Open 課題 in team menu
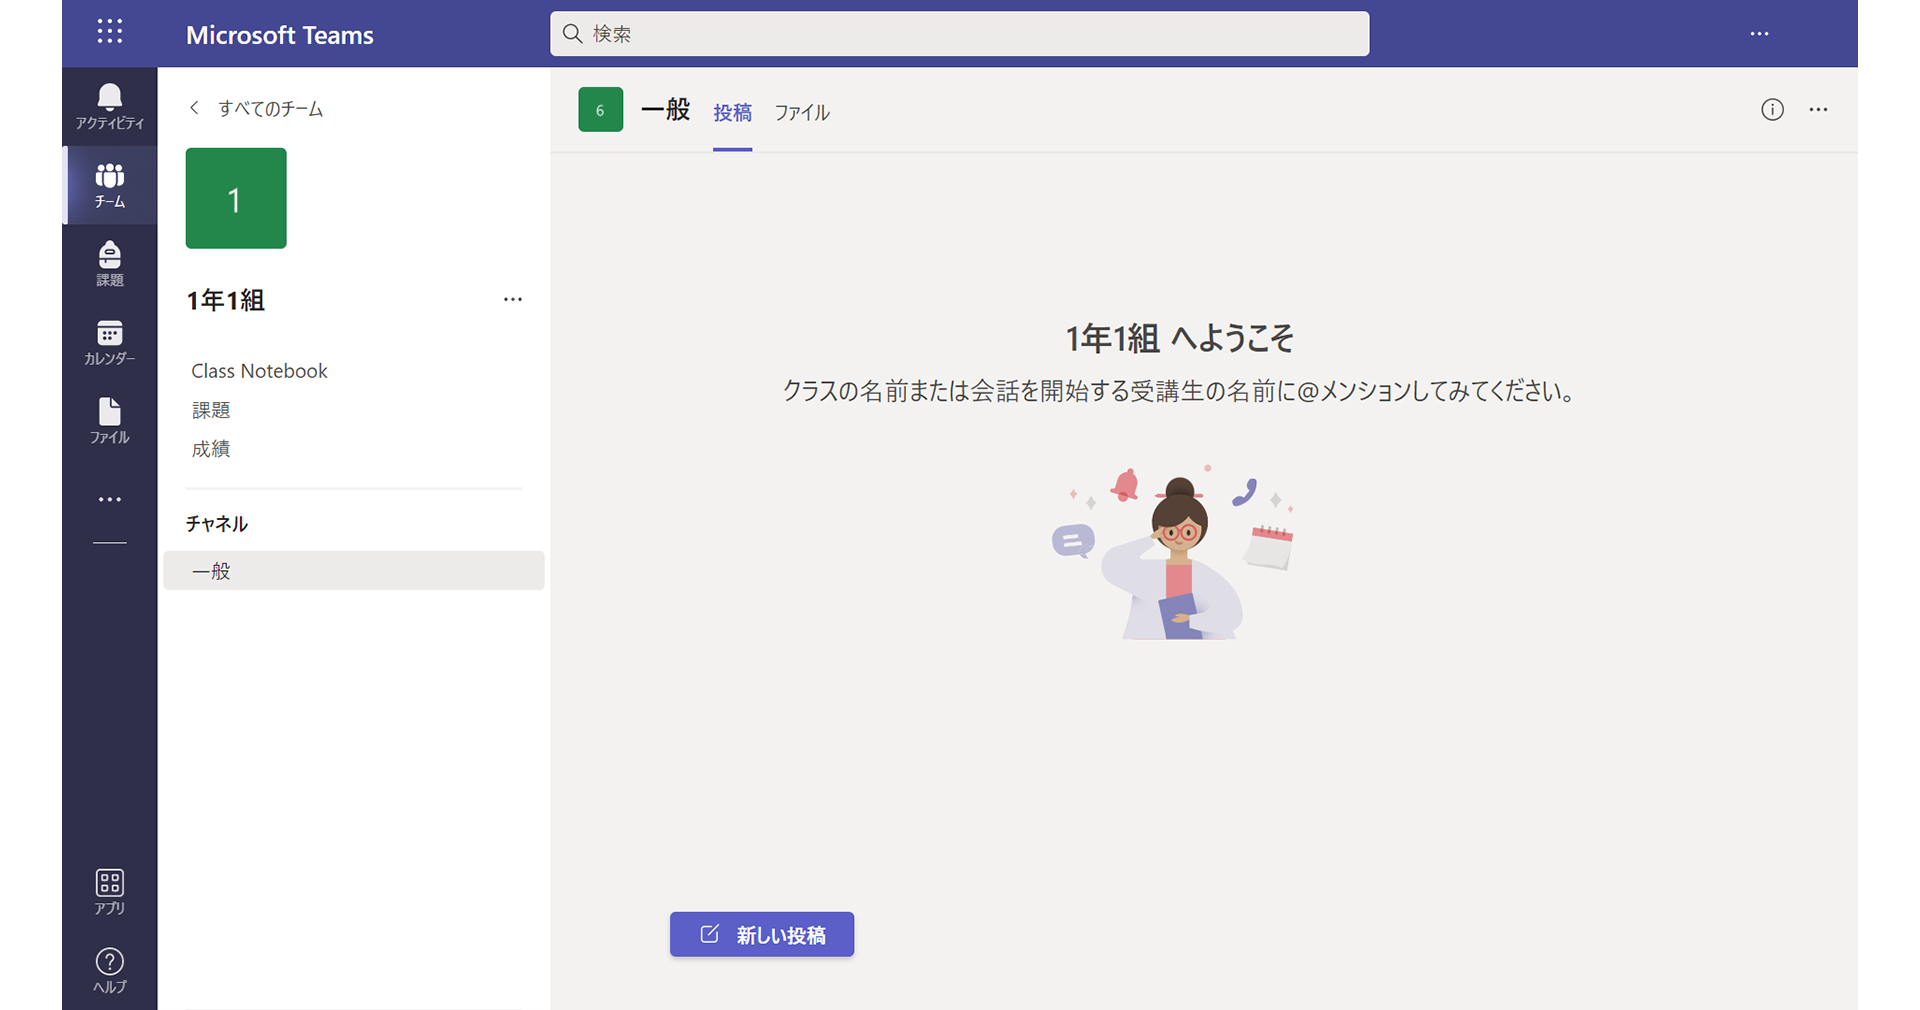The height and width of the screenshot is (1010, 1920). [211, 410]
